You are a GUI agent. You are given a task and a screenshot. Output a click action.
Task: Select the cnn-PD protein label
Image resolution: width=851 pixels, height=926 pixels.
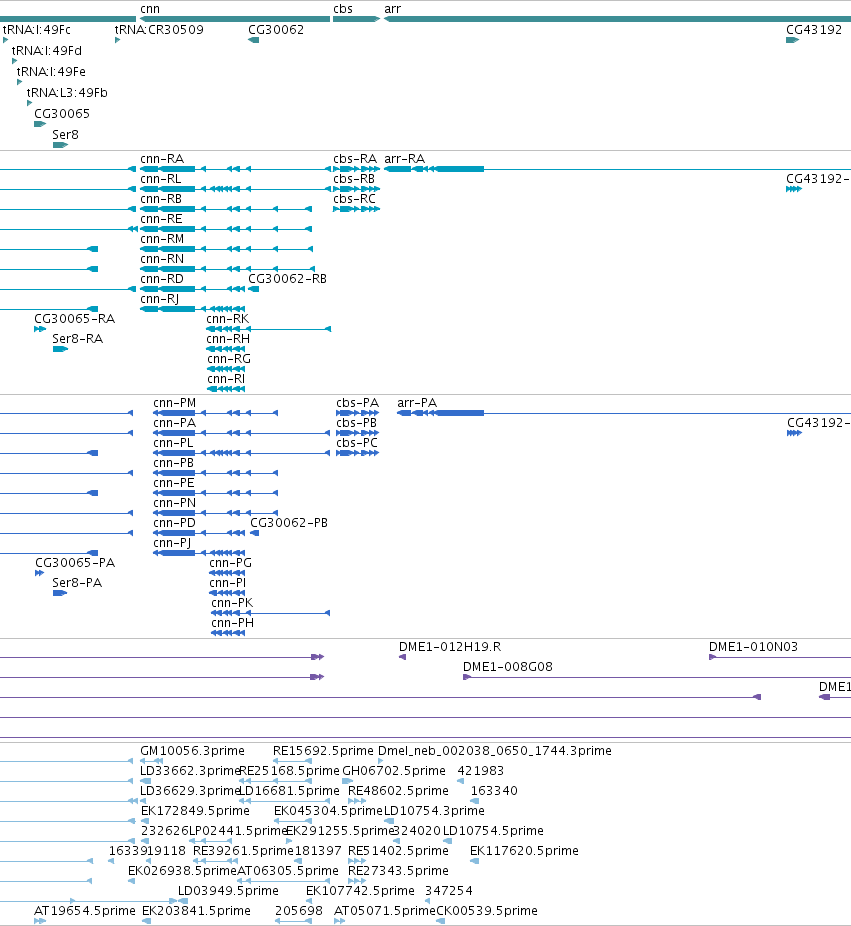174,523
